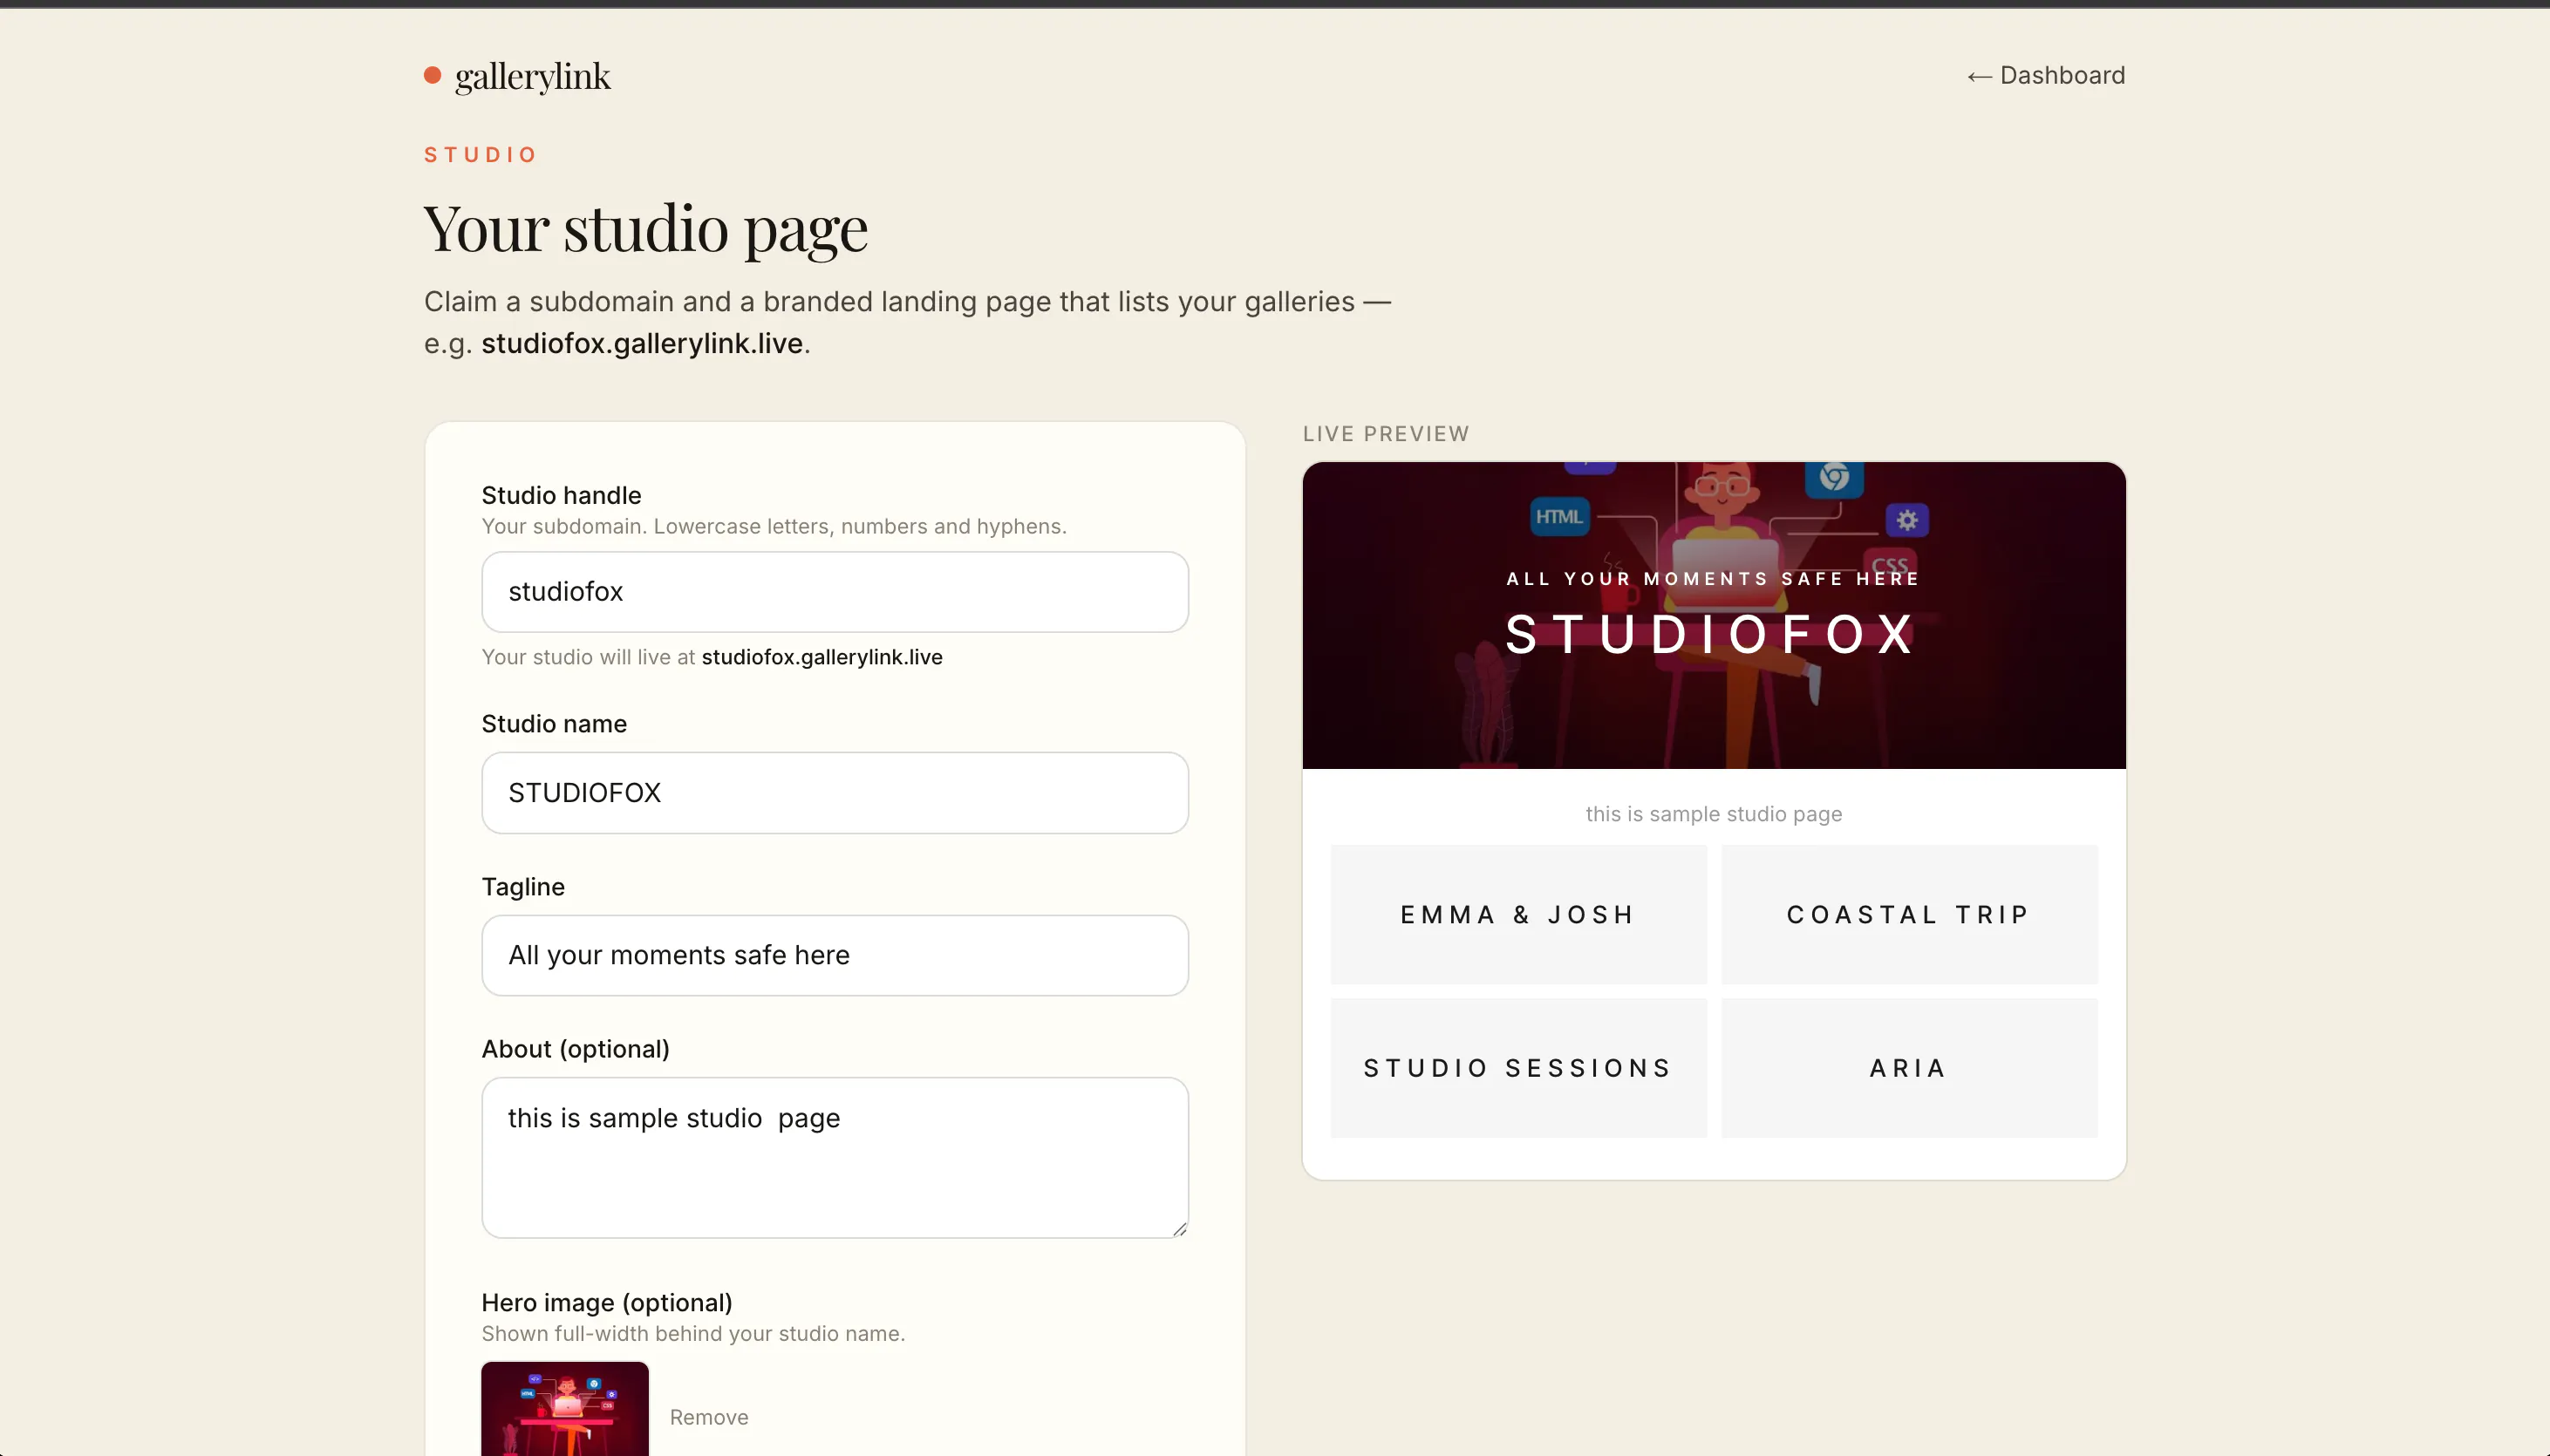Click the orange dot logo icon
This screenshot has width=2550, height=1456.
click(432, 75)
